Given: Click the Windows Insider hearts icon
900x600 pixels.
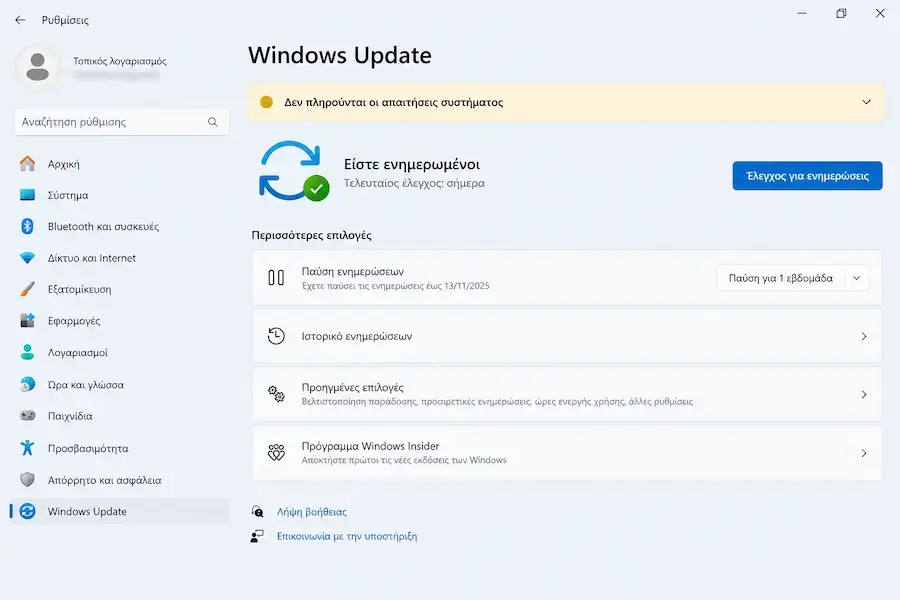Looking at the screenshot, I should [276, 452].
